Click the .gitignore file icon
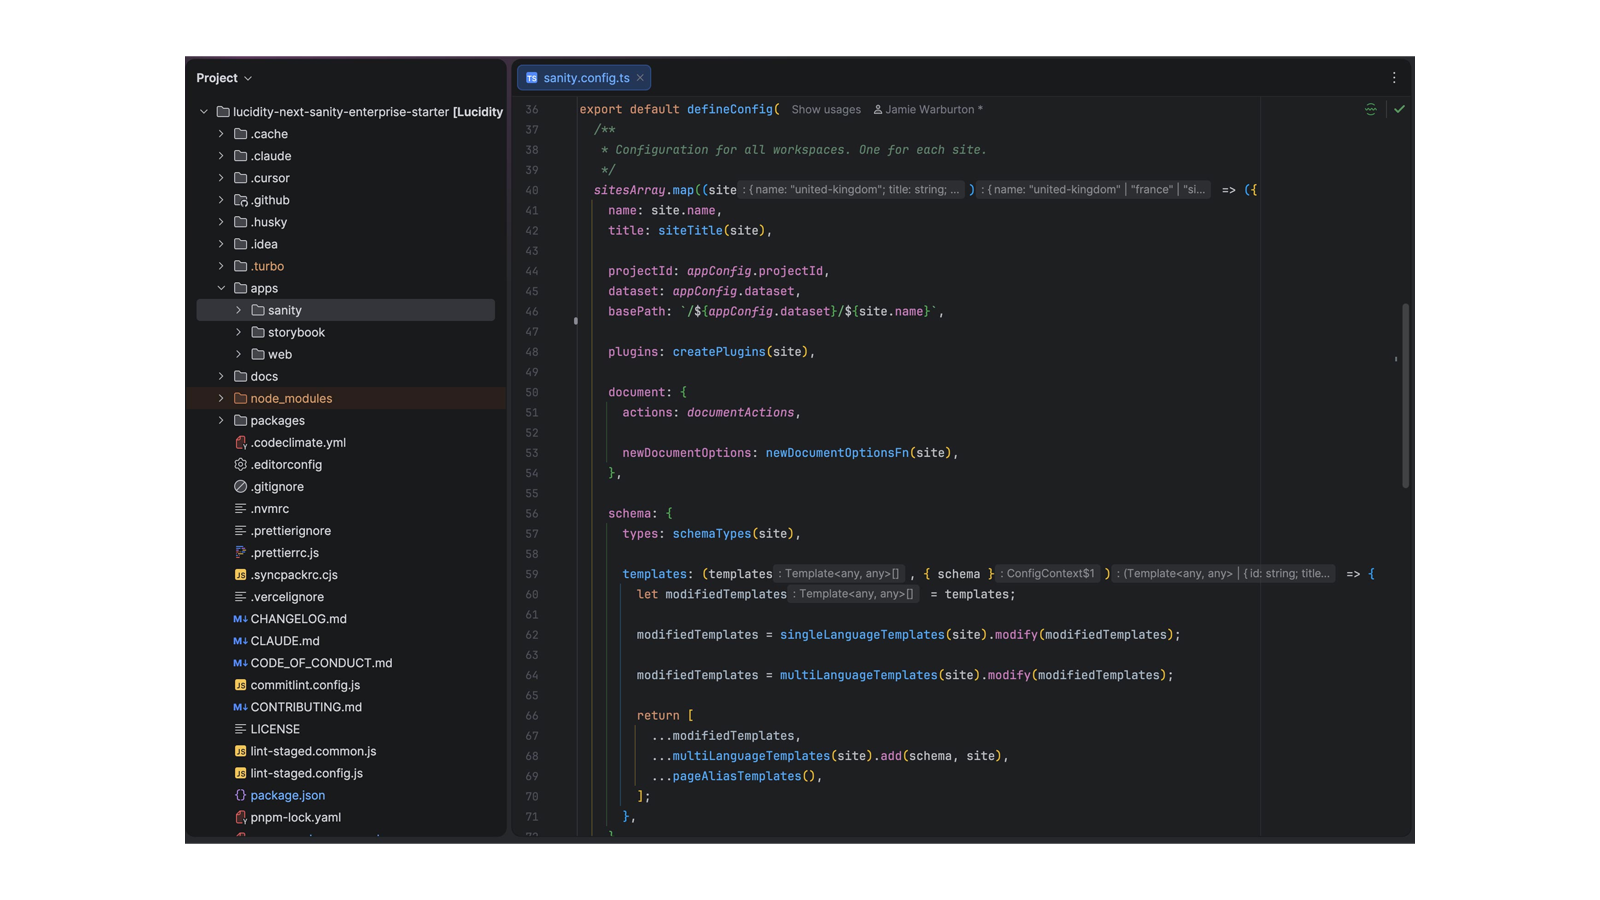 tap(240, 486)
